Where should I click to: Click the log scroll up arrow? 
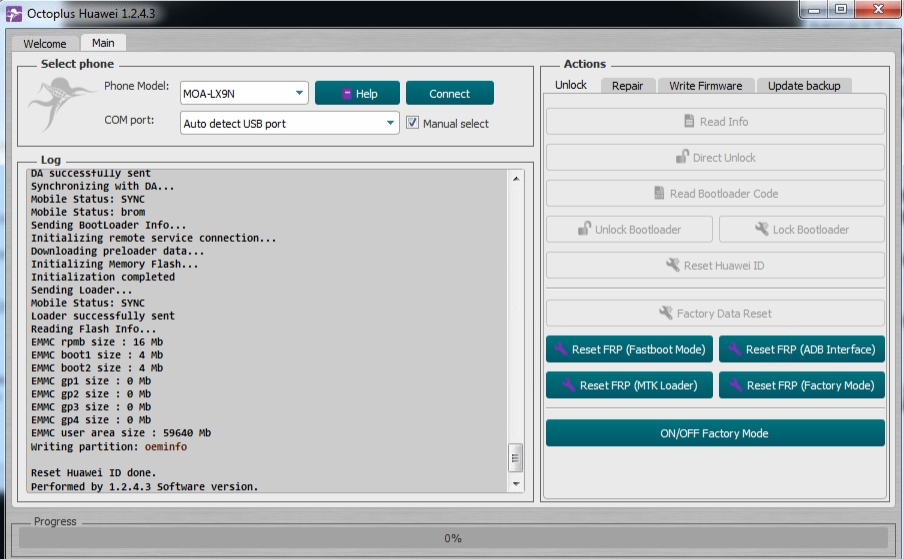click(x=515, y=179)
